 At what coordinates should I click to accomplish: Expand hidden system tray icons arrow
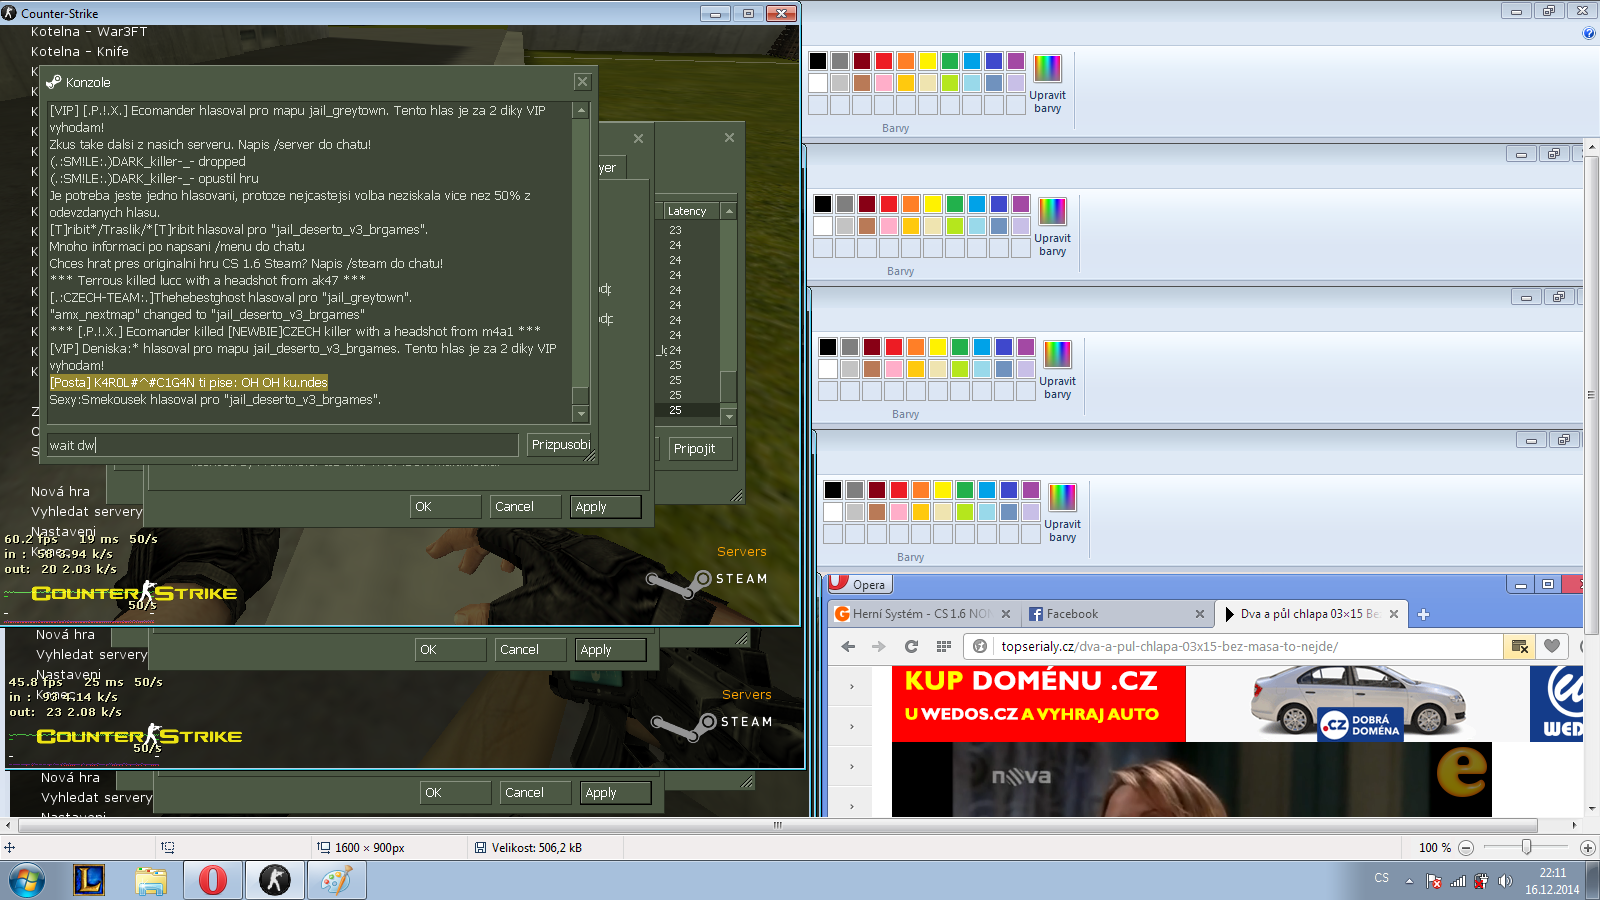pyautogui.click(x=1409, y=881)
